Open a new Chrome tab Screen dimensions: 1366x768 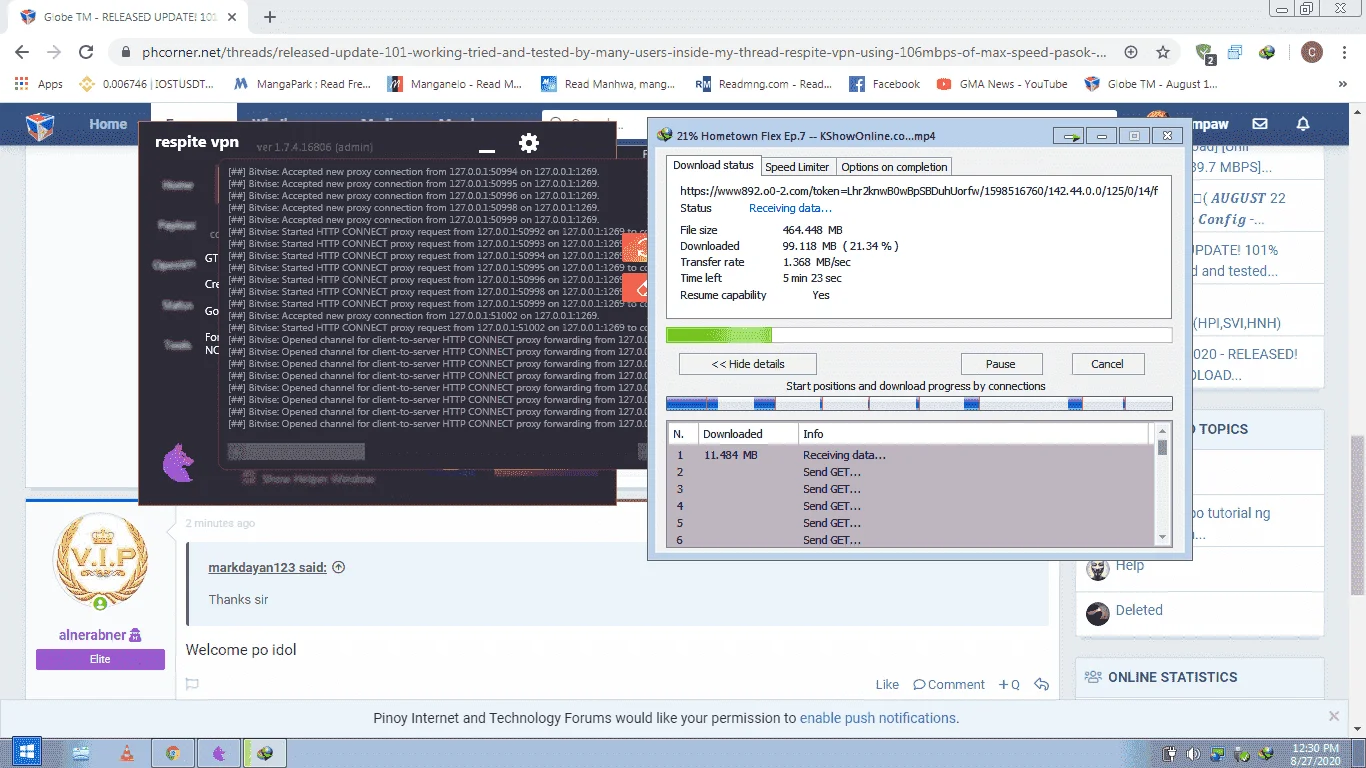coord(270,17)
